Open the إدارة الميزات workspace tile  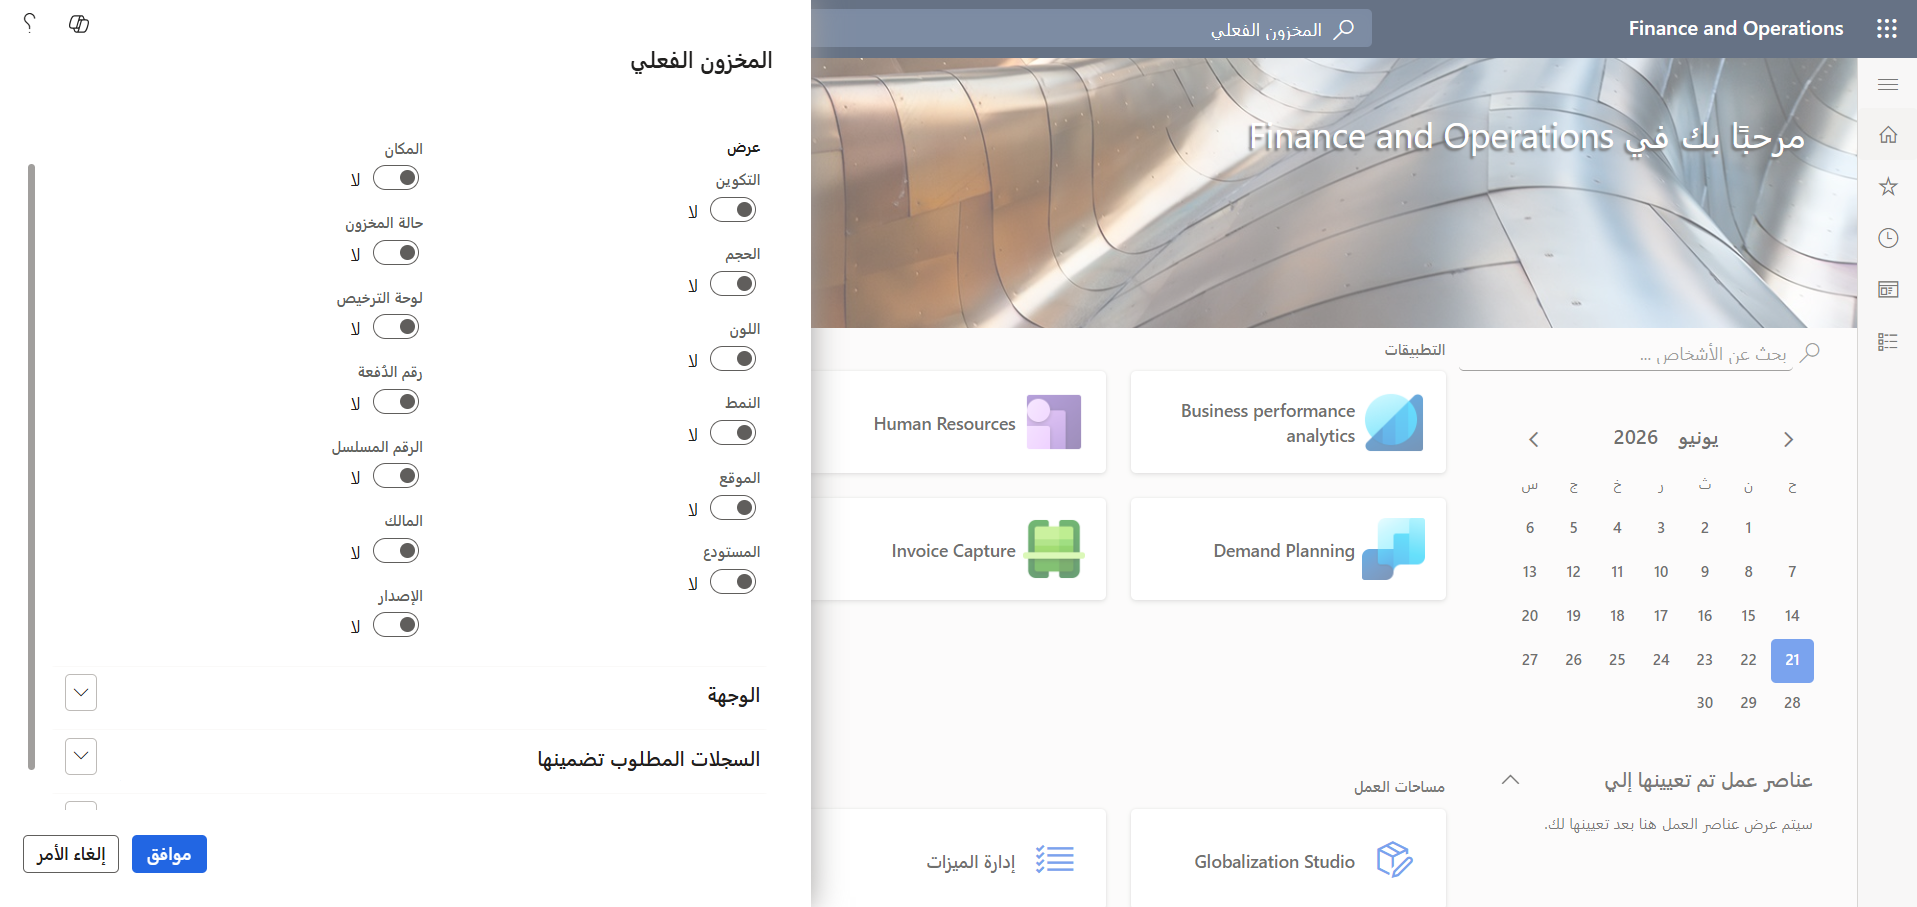click(x=960, y=858)
